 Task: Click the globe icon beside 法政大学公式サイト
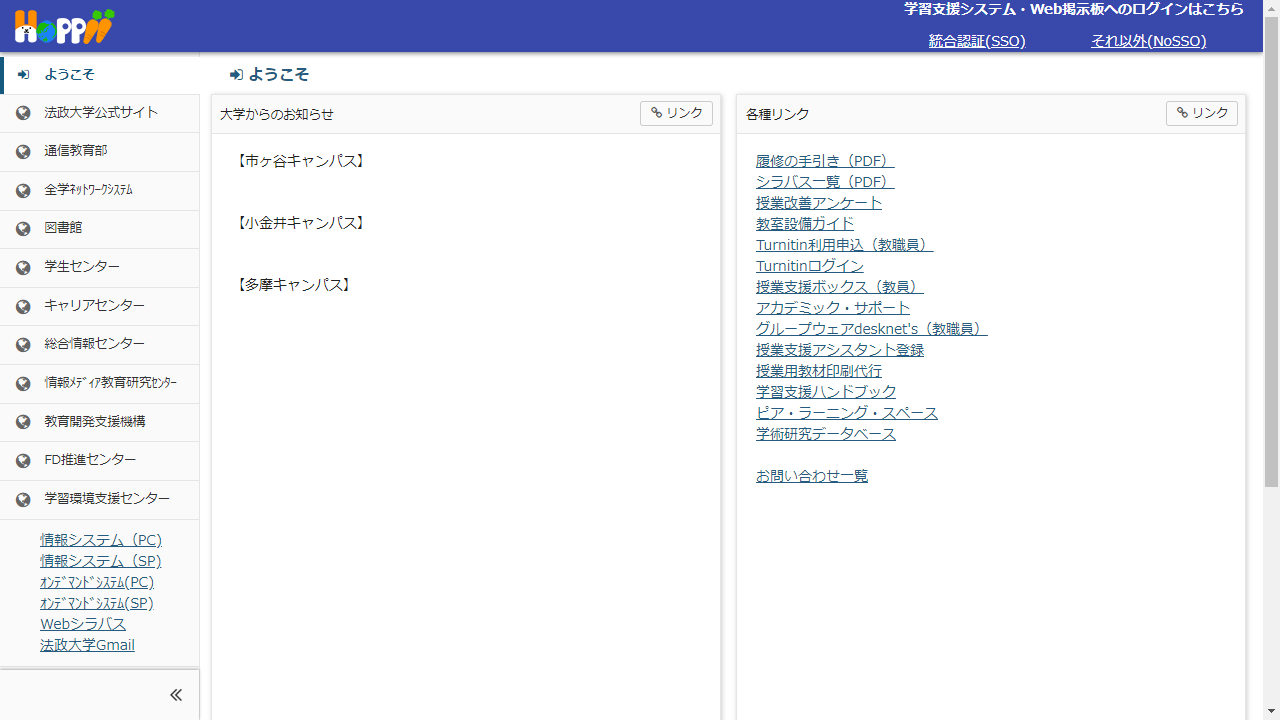point(22,112)
